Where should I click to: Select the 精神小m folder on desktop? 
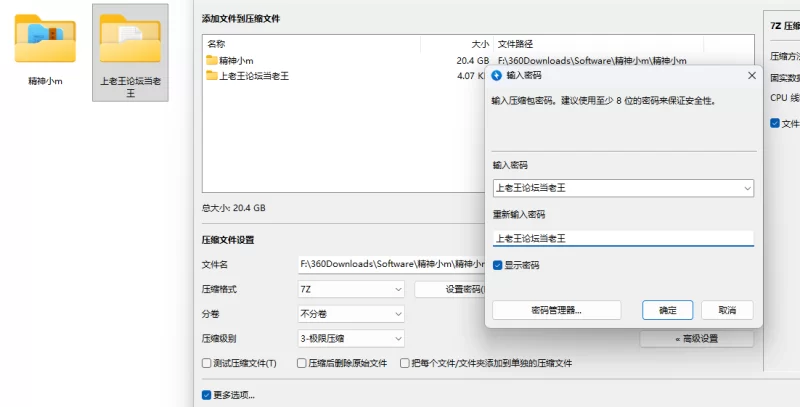[x=45, y=49]
